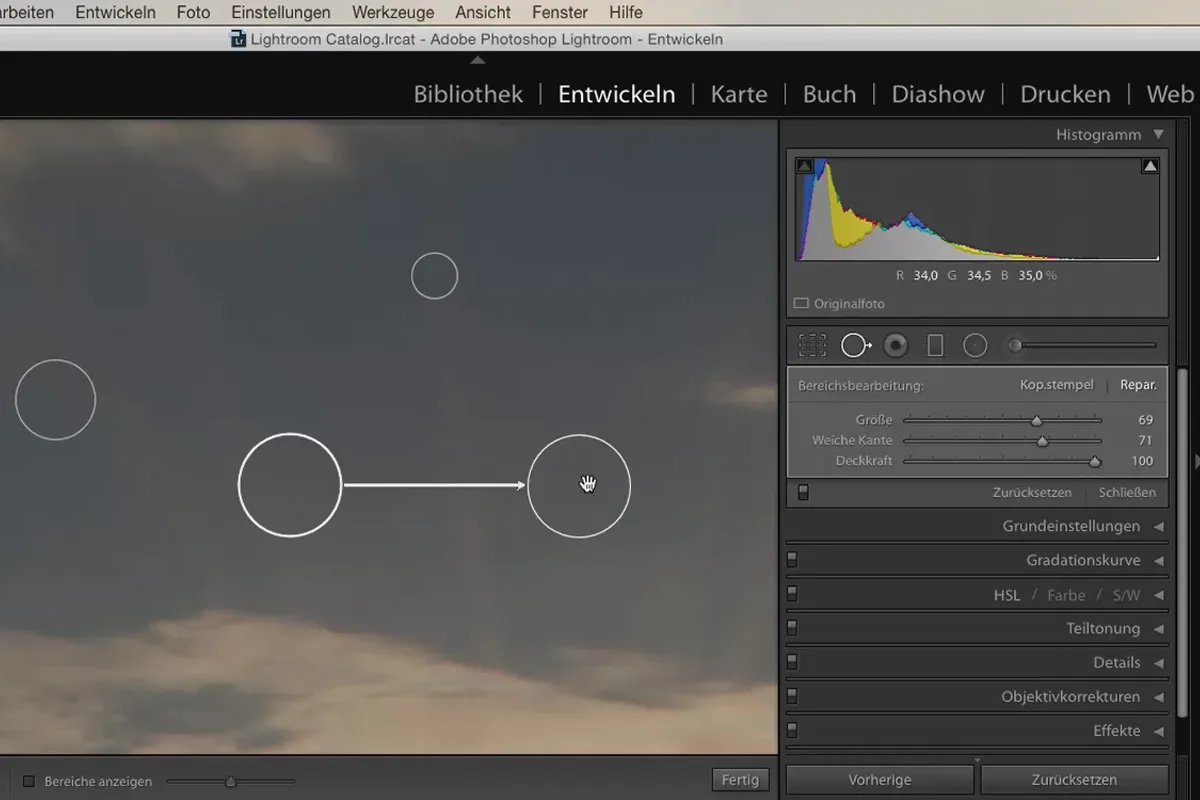Click Zurücksetzen in the spot removal panel
Screen dimensions: 1200x800
(1032, 493)
